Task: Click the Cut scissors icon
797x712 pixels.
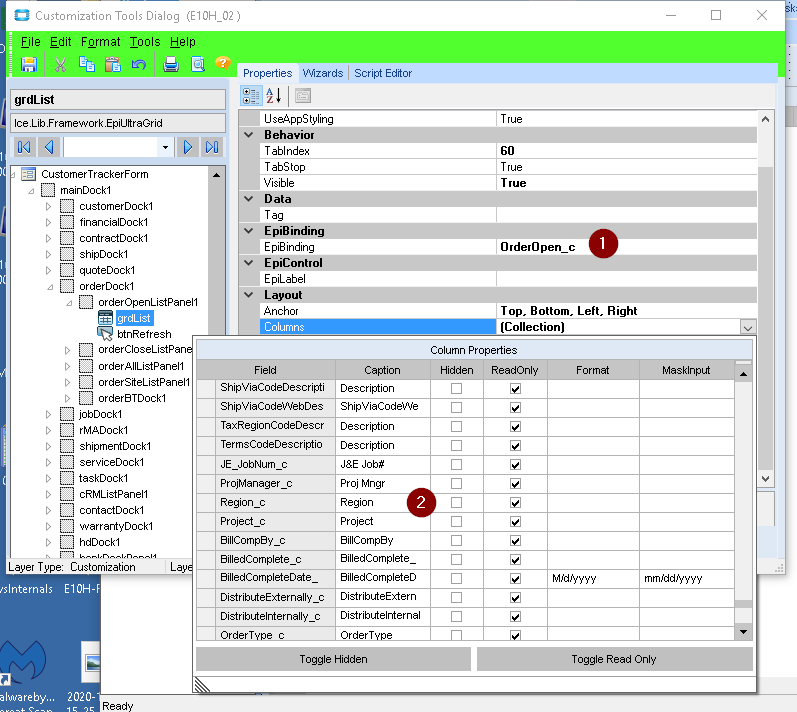Action: [60, 64]
